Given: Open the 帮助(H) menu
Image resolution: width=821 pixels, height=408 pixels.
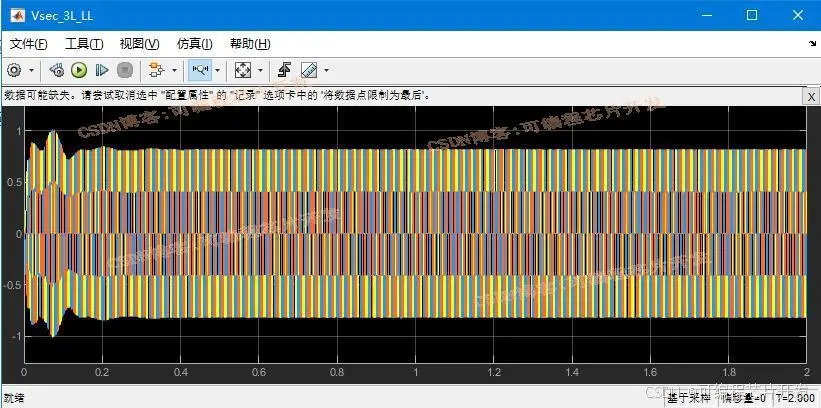Looking at the screenshot, I should 250,44.
